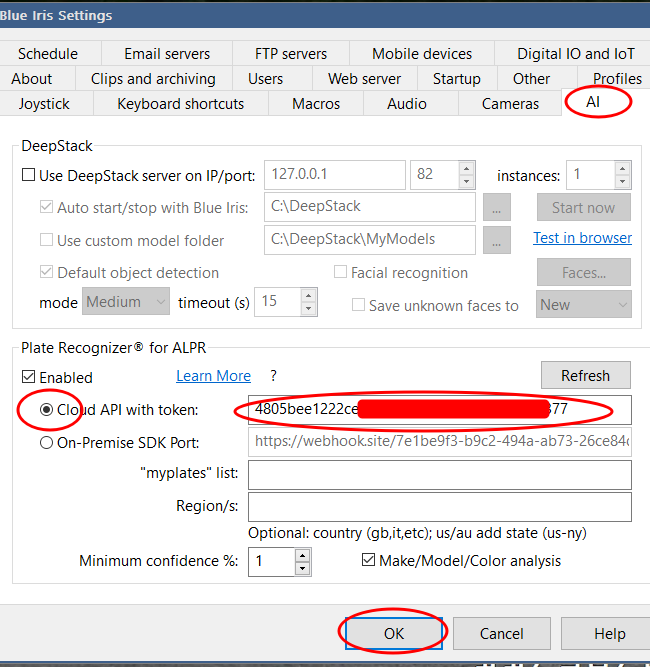Open the Web server tab

pyautogui.click(x=365, y=79)
